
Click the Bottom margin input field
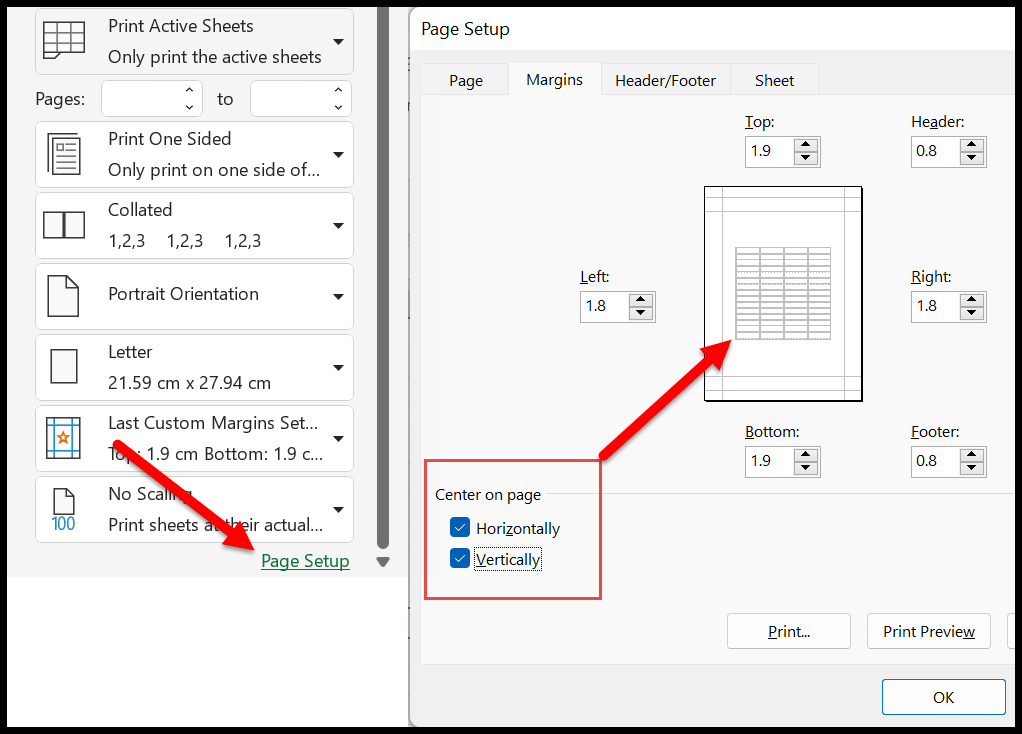770,462
